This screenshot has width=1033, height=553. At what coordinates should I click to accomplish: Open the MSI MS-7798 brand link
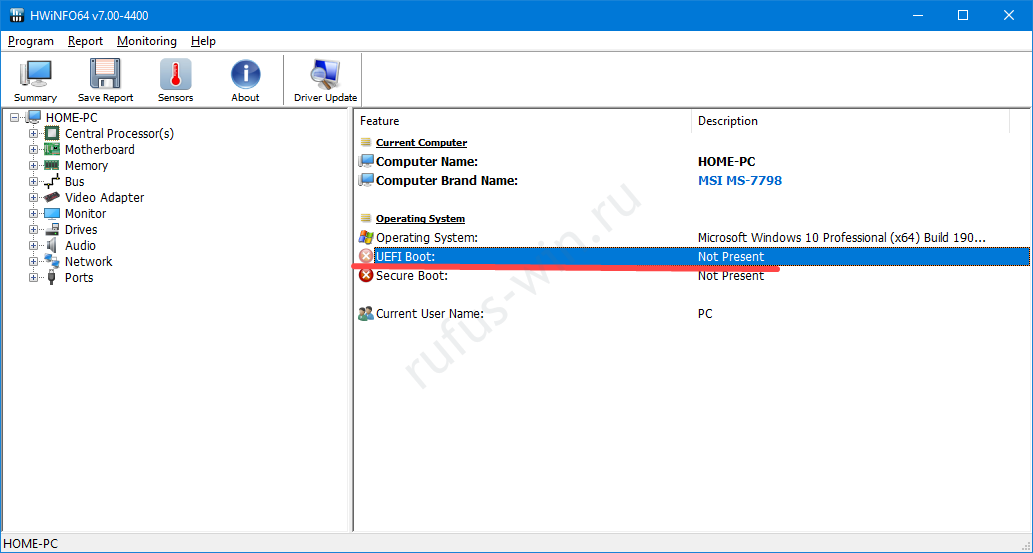tap(740, 181)
